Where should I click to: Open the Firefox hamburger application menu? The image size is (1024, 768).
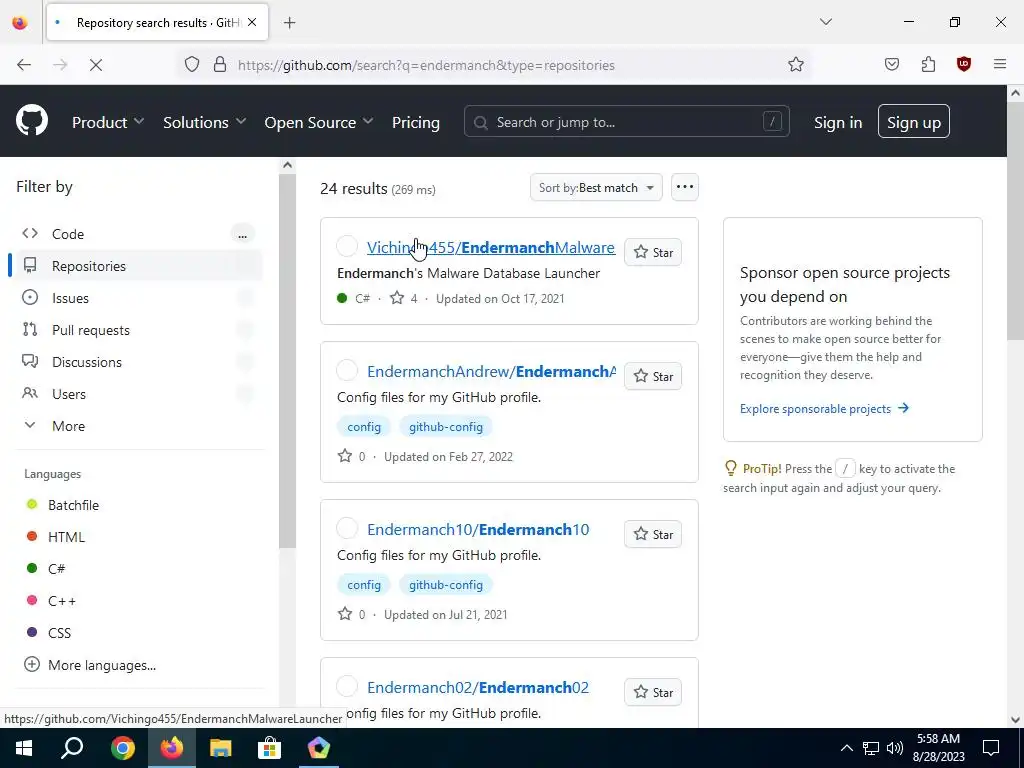click(x=1000, y=64)
